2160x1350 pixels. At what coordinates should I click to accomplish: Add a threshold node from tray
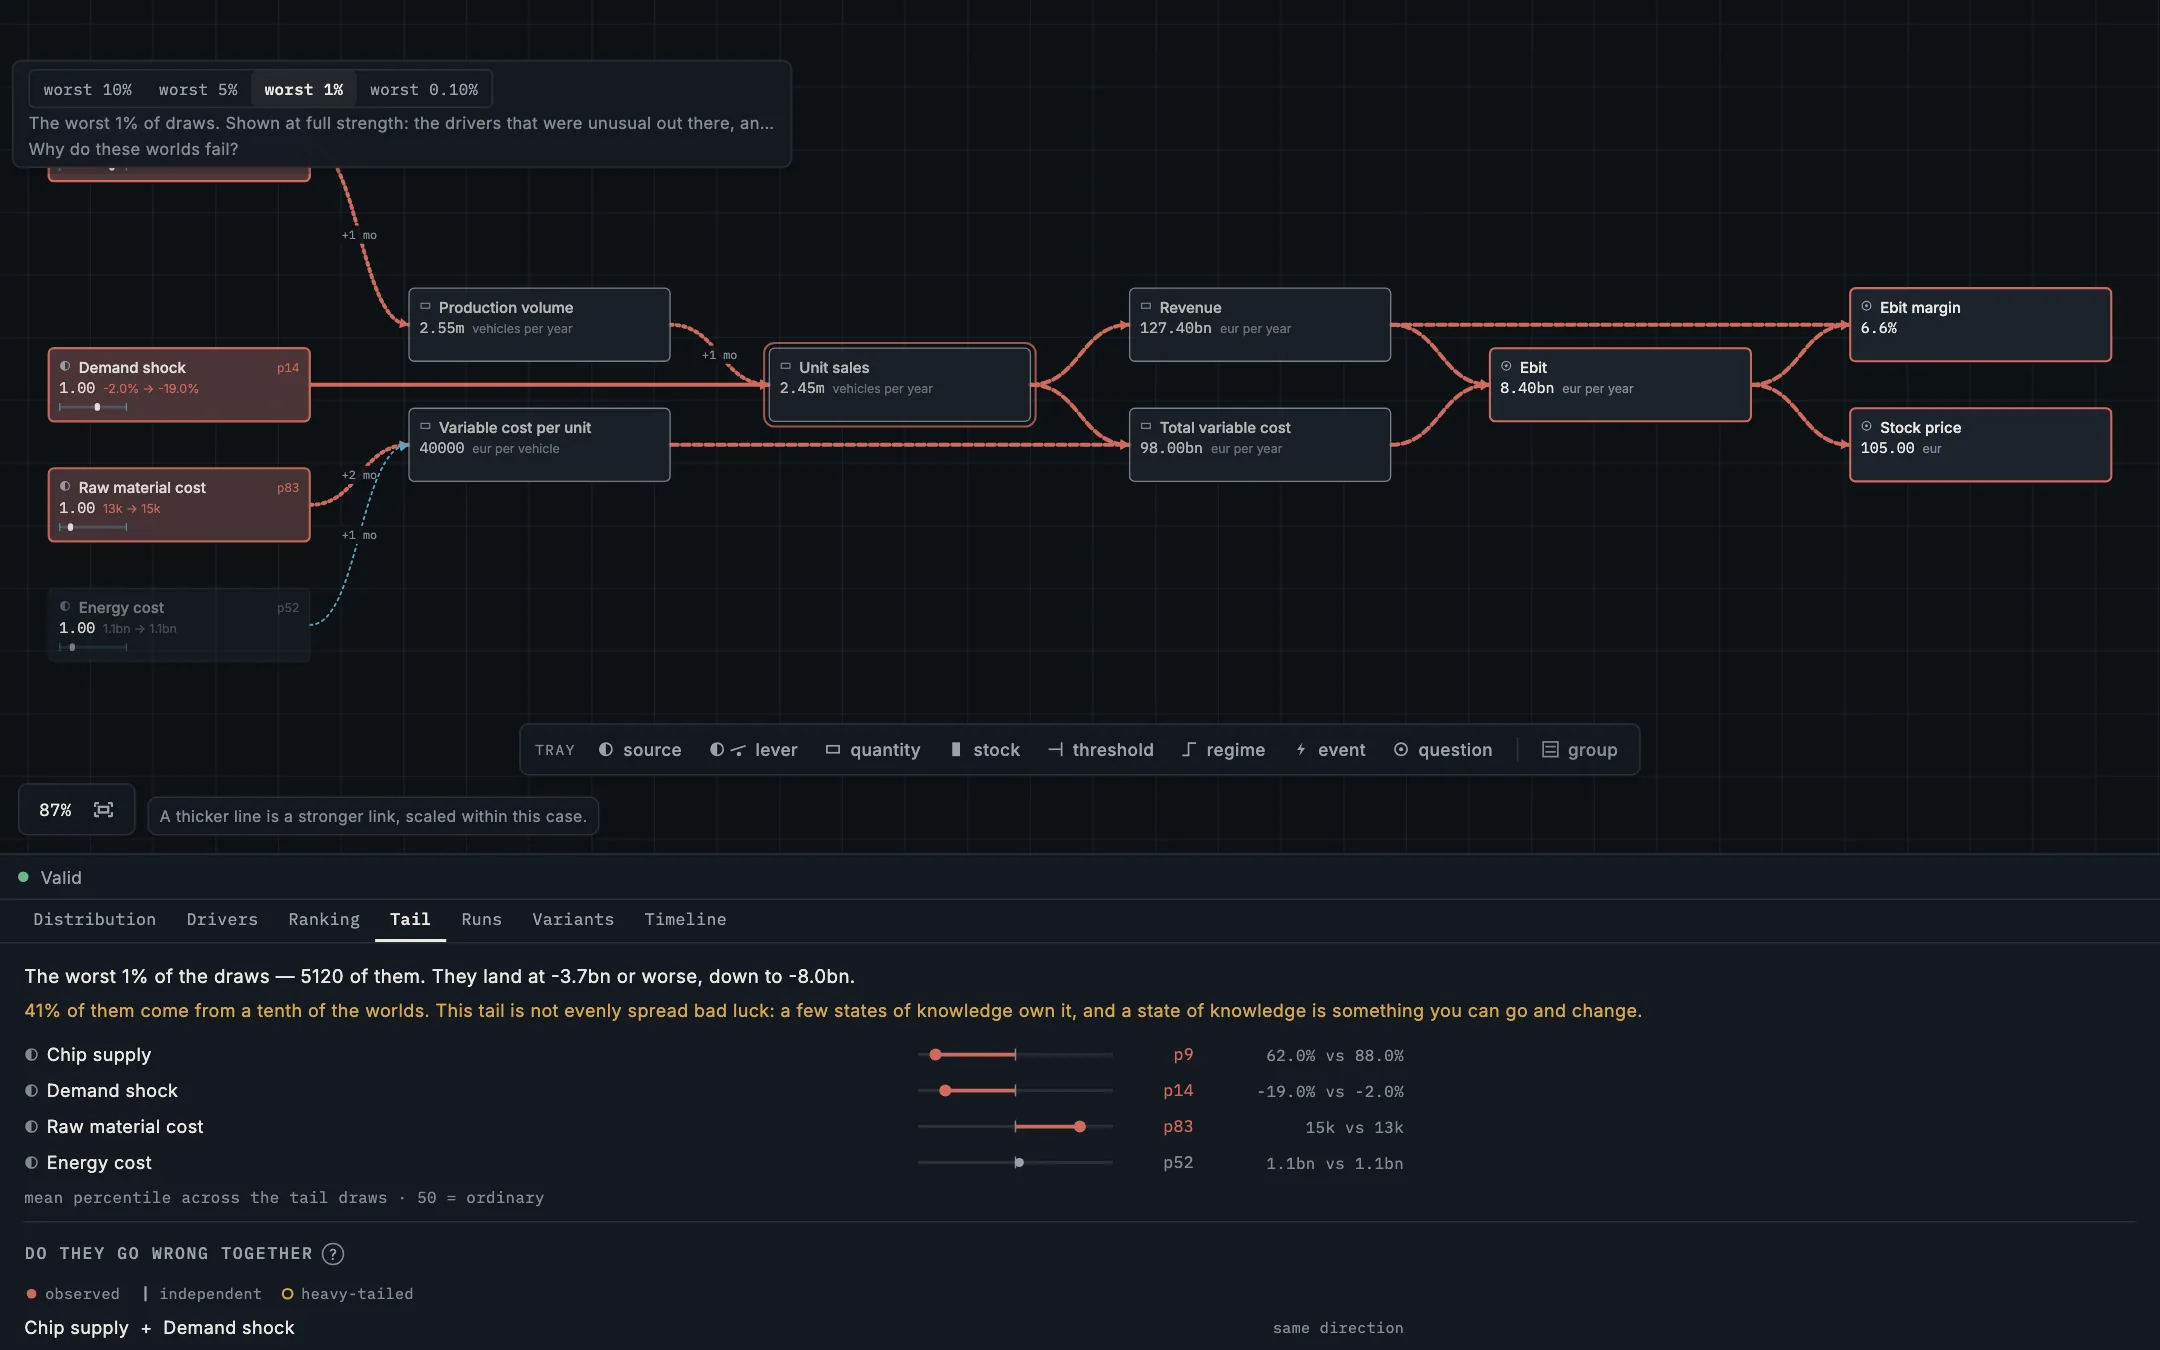coord(1100,750)
